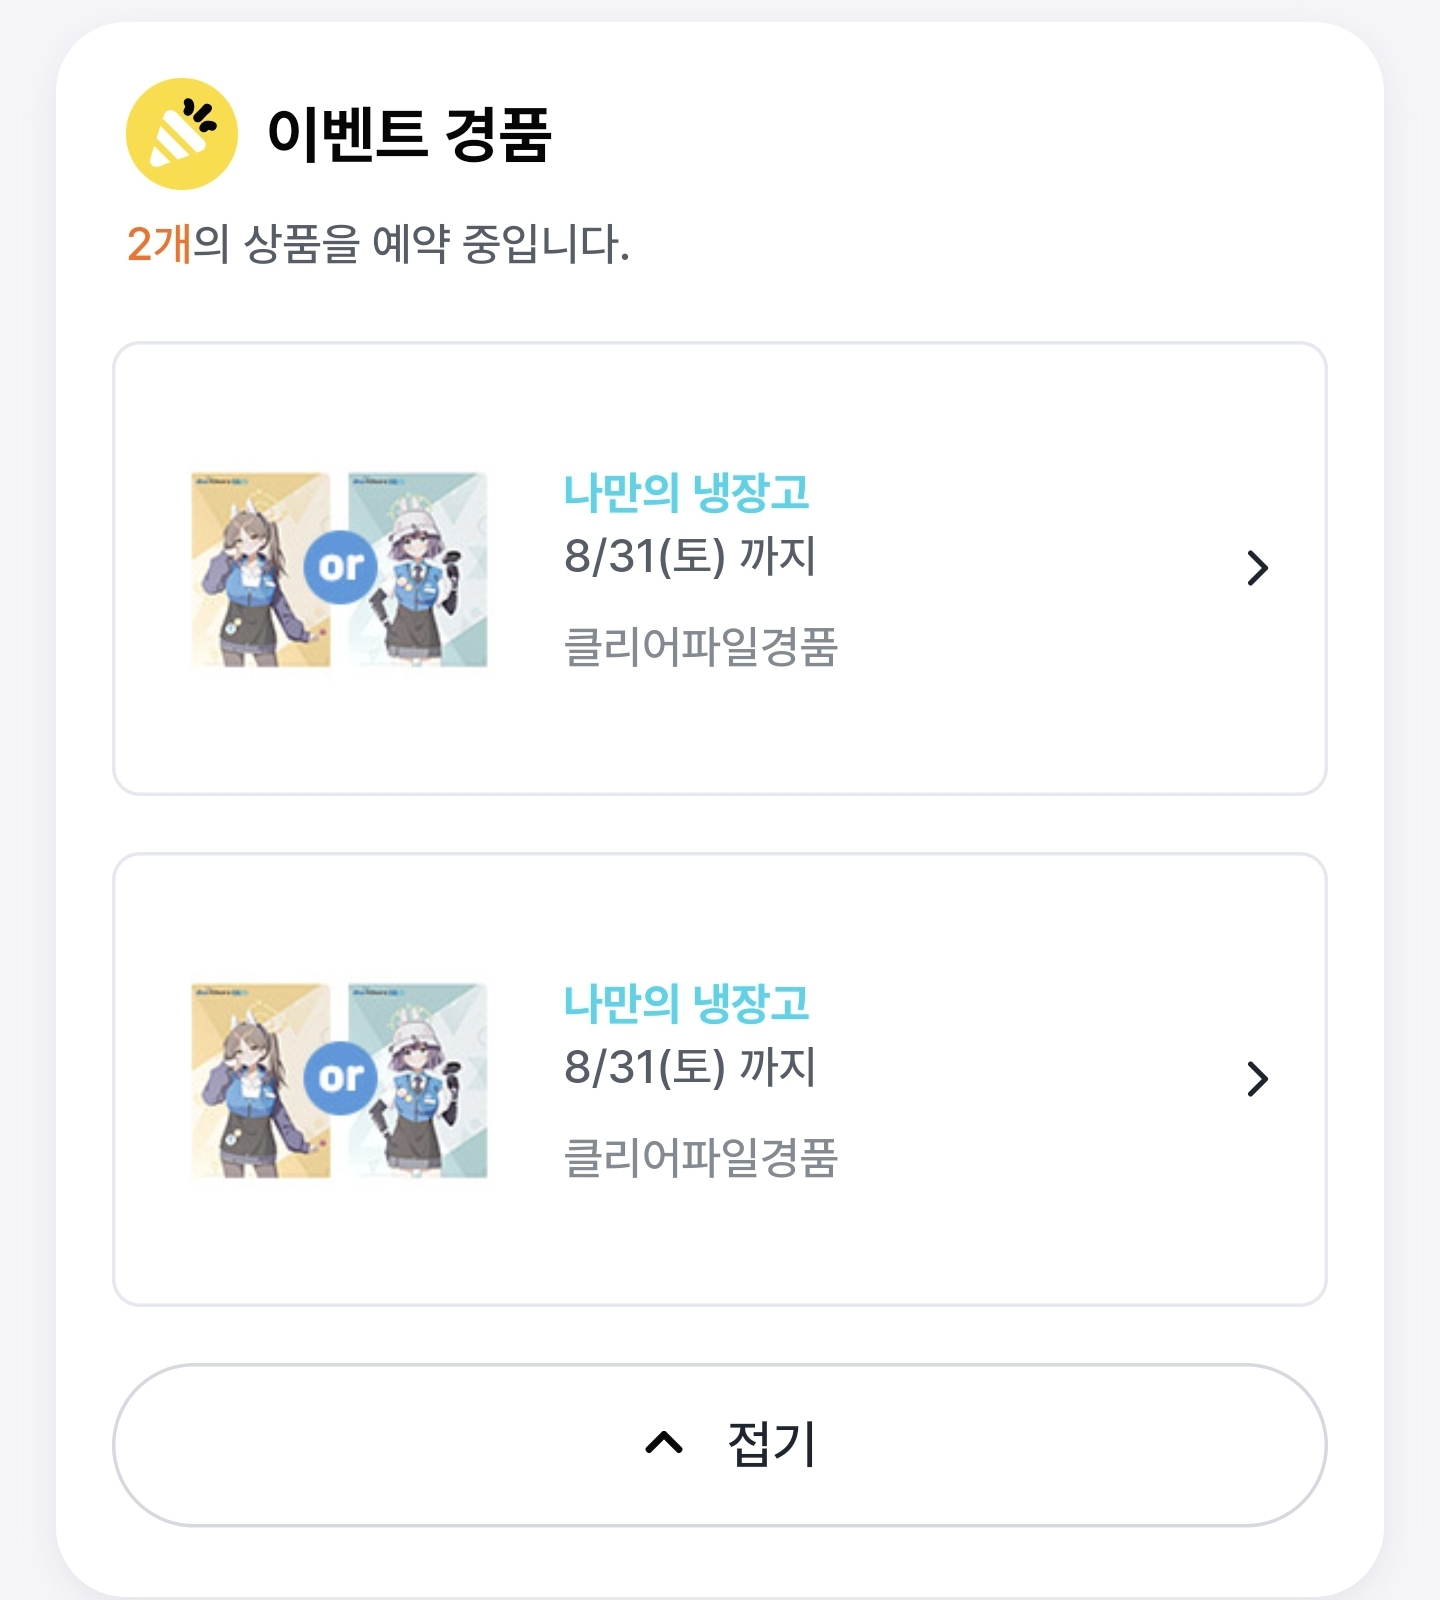Tap the blue "or" badge in first card
This screenshot has width=1440, height=1600.
tap(341, 567)
